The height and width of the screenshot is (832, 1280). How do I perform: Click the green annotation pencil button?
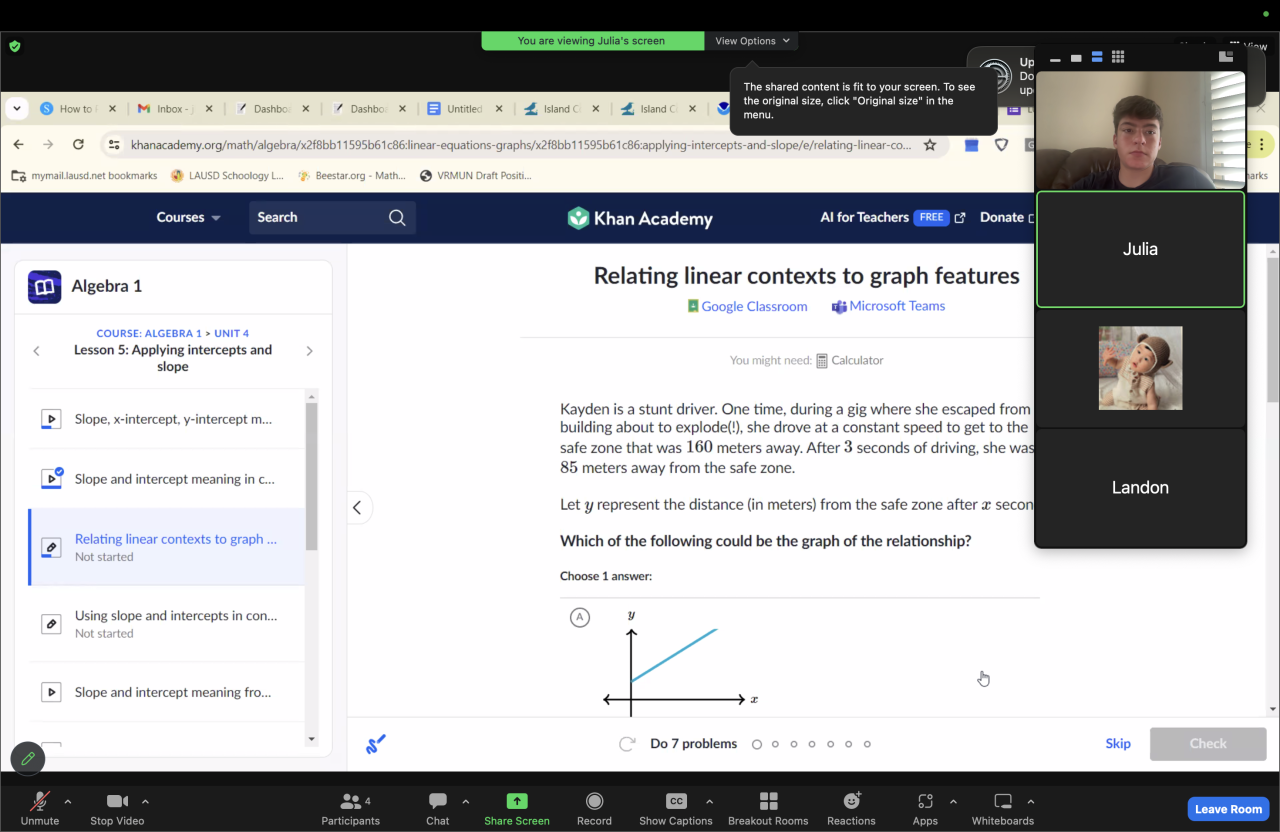click(28, 759)
